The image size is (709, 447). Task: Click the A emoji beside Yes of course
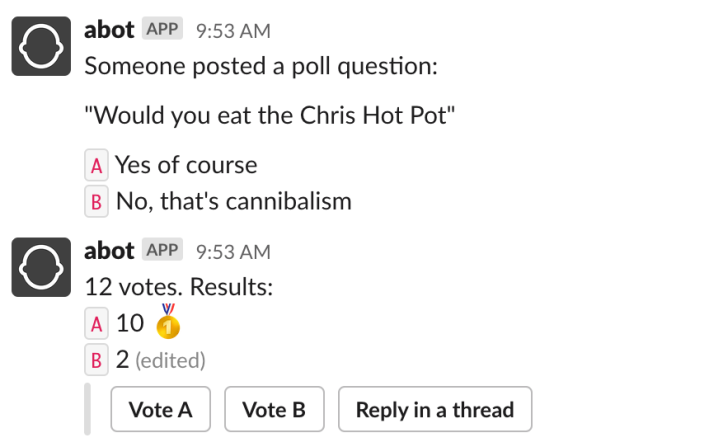coord(96,165)
